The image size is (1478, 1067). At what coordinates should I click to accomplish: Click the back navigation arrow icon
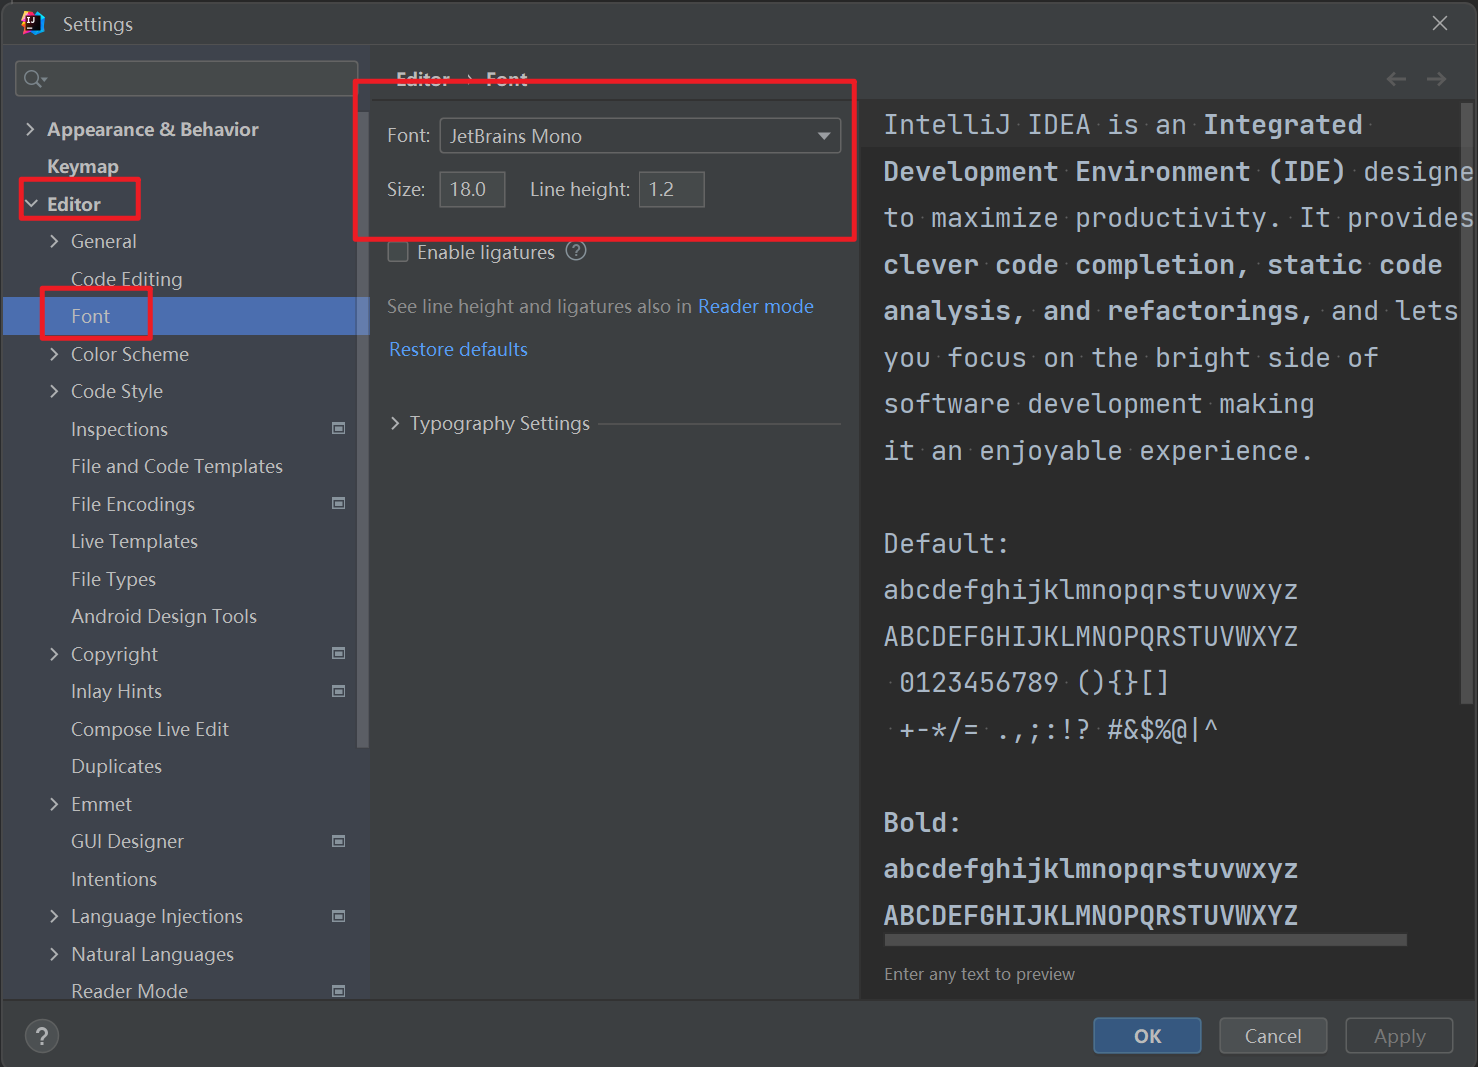tap(1396, 79)
